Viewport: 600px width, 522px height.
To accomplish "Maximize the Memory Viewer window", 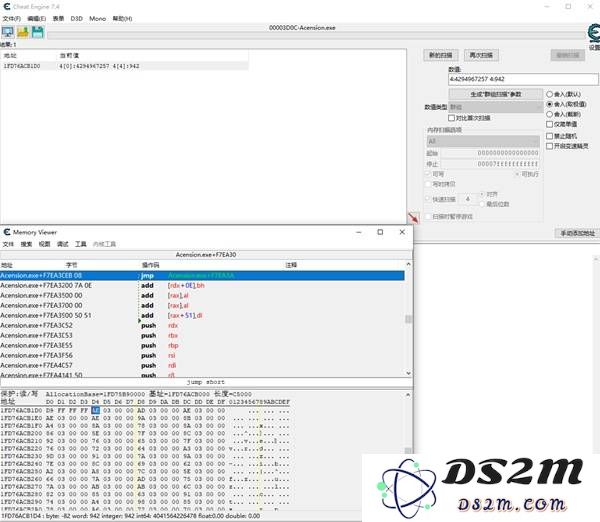I will tap(380, 232).
